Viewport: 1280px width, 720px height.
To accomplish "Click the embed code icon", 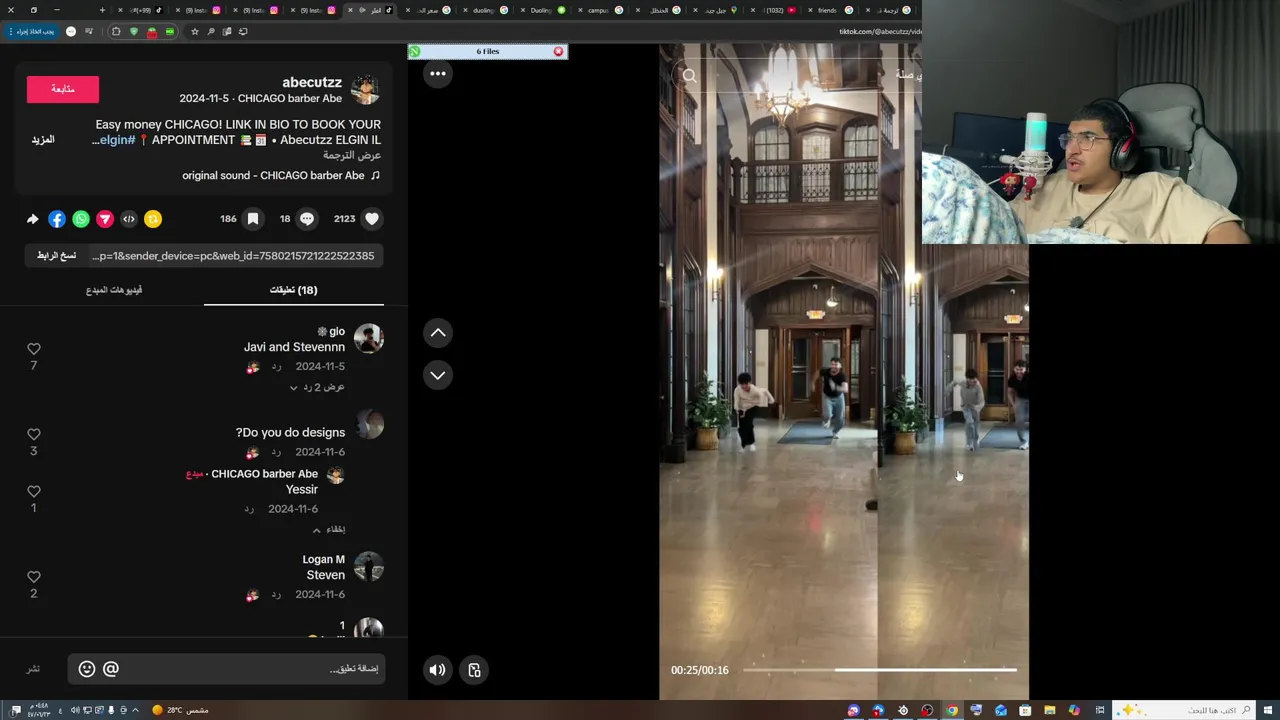I will pos(129,218).
